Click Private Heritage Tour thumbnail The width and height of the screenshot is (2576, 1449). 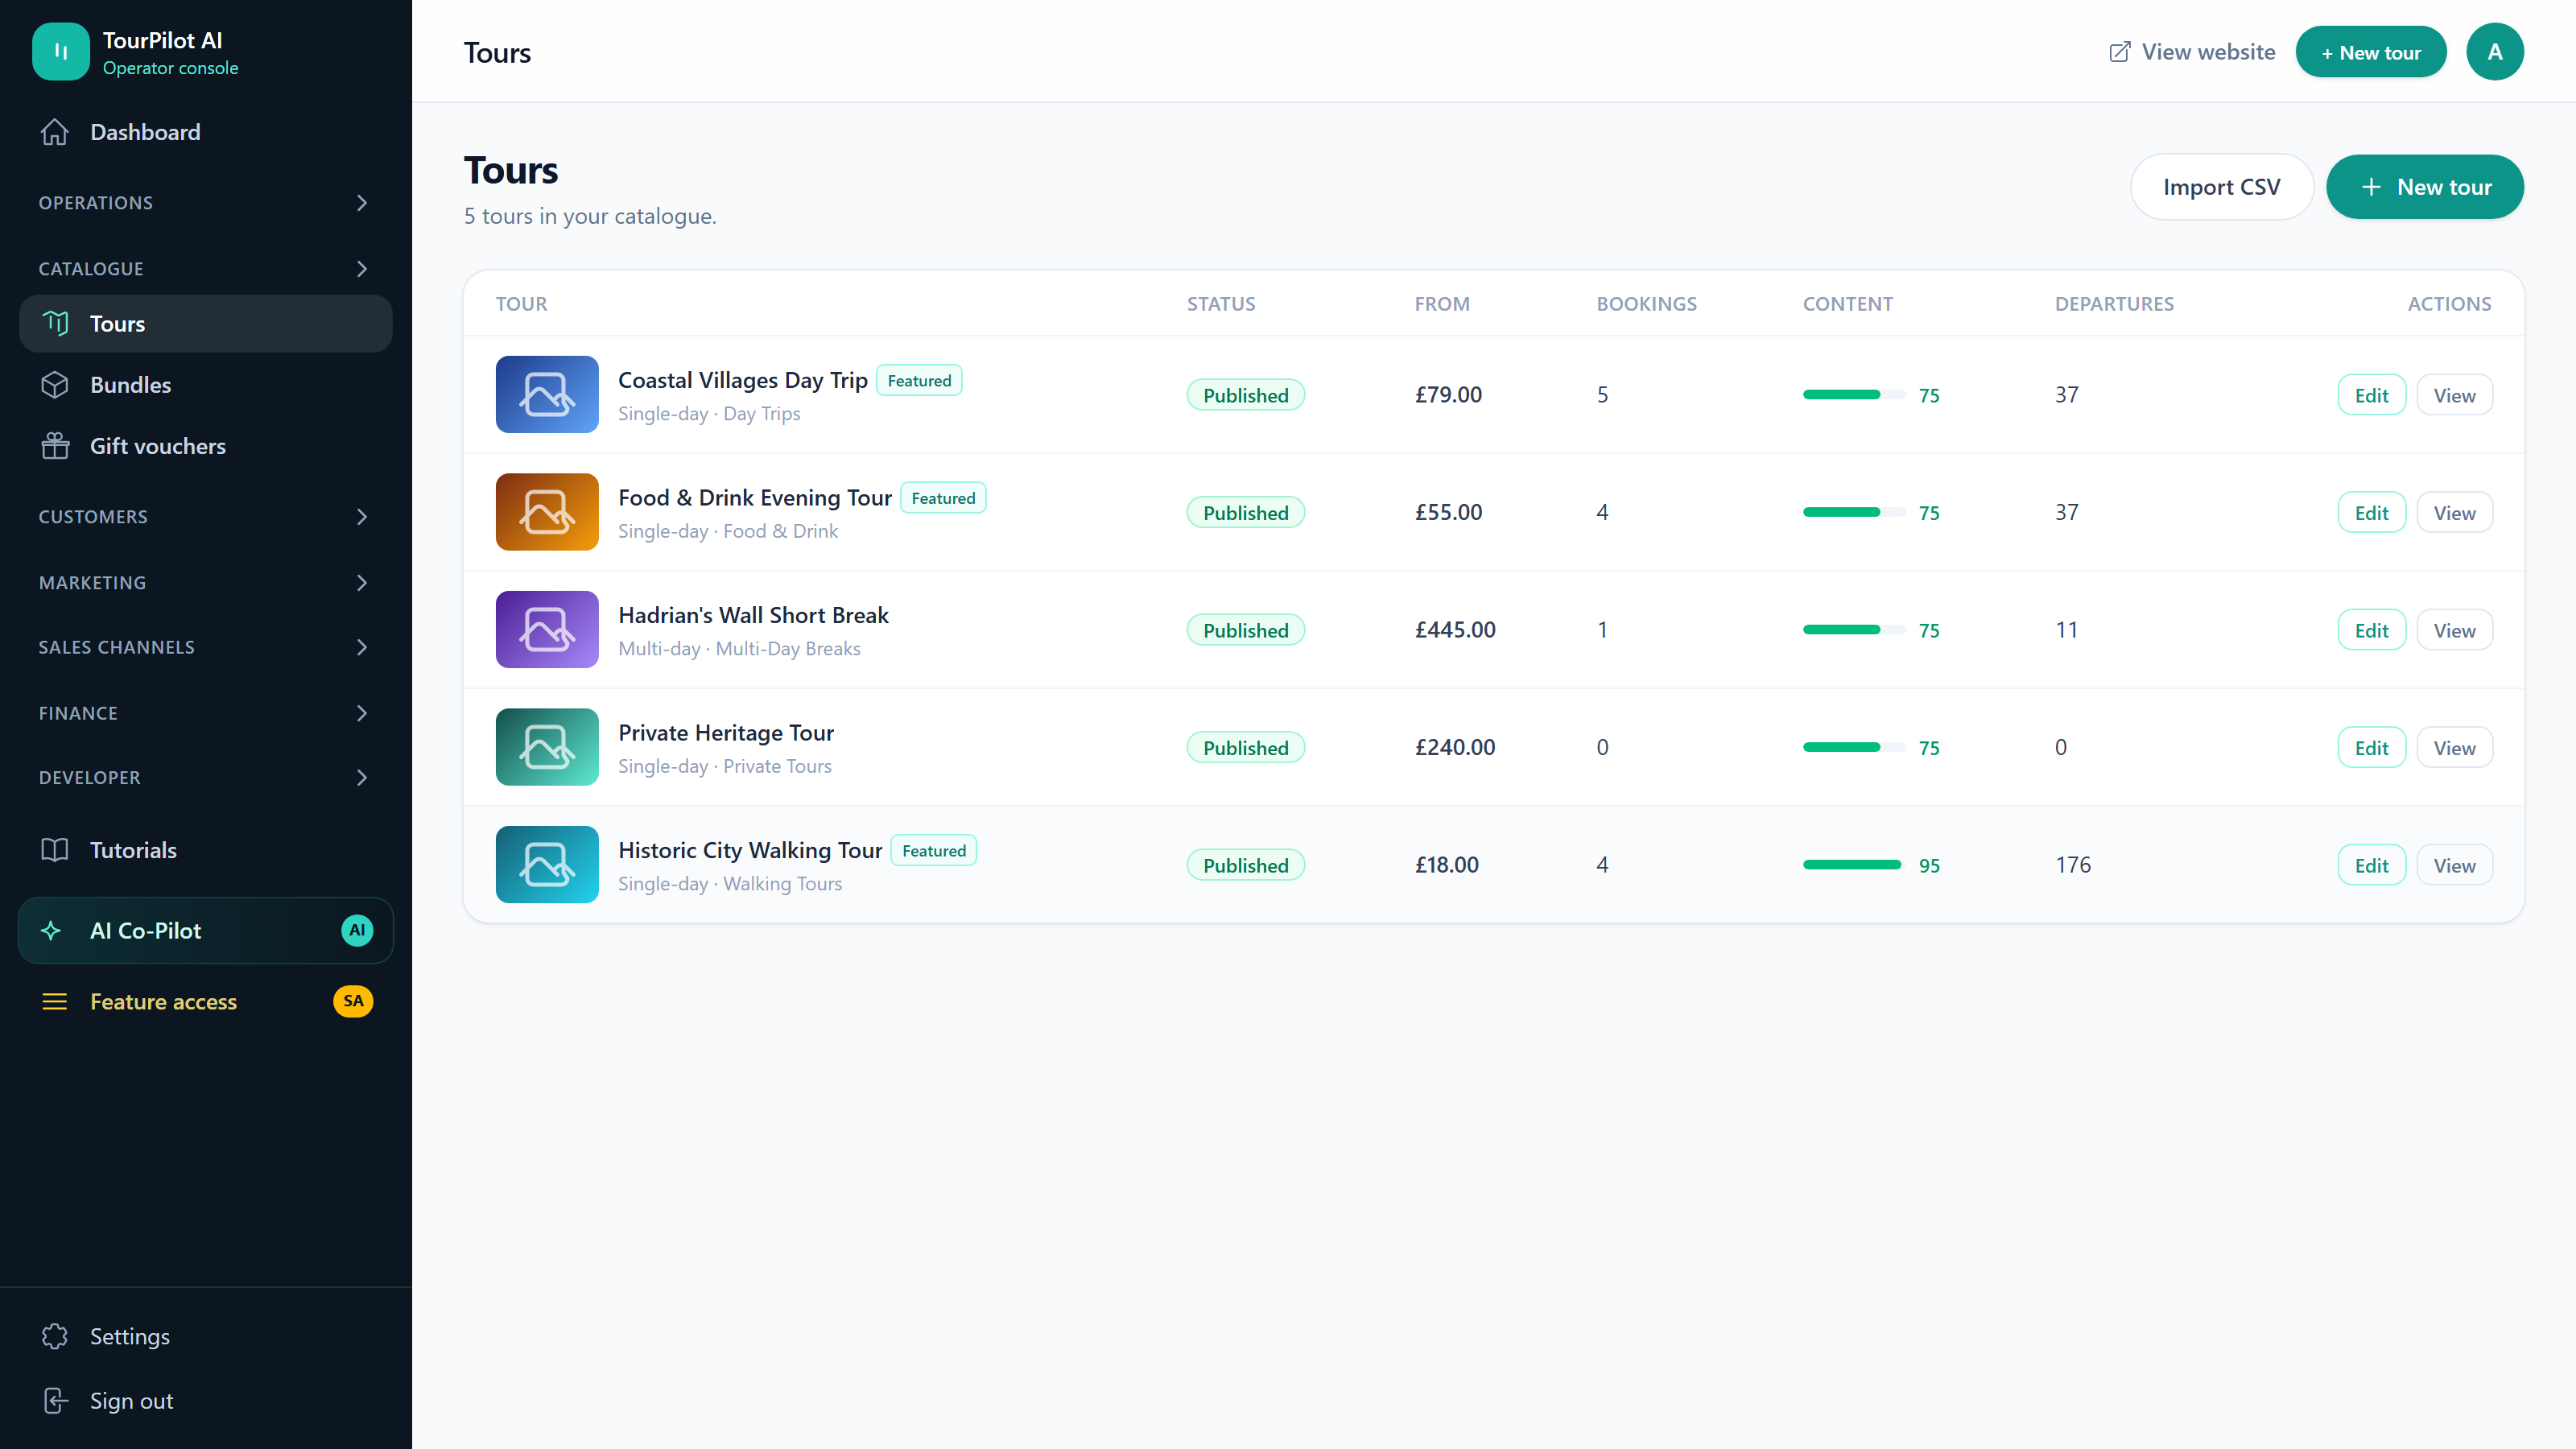pyautogui.click(x=547, y=747)
